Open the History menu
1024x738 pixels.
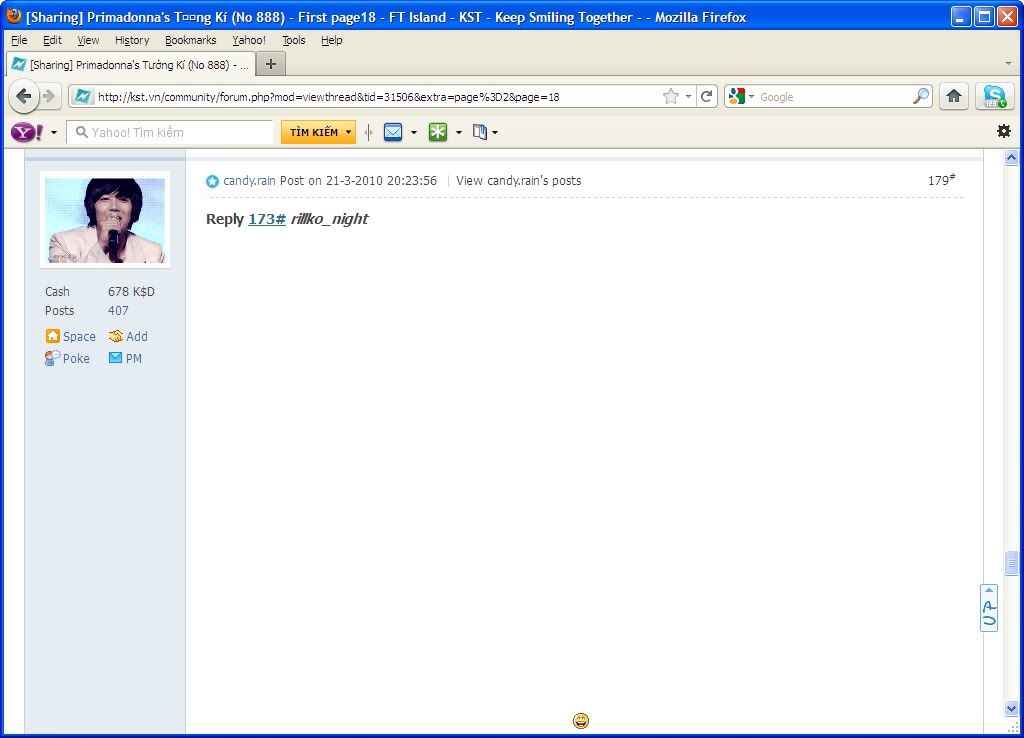[132, 40]
